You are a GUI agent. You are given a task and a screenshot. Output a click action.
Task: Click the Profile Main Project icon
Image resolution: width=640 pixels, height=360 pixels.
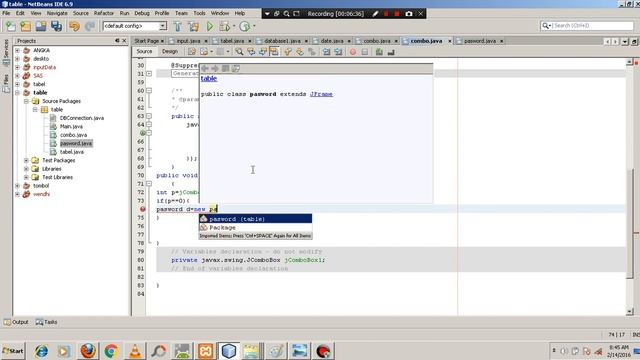click(244, 26)
